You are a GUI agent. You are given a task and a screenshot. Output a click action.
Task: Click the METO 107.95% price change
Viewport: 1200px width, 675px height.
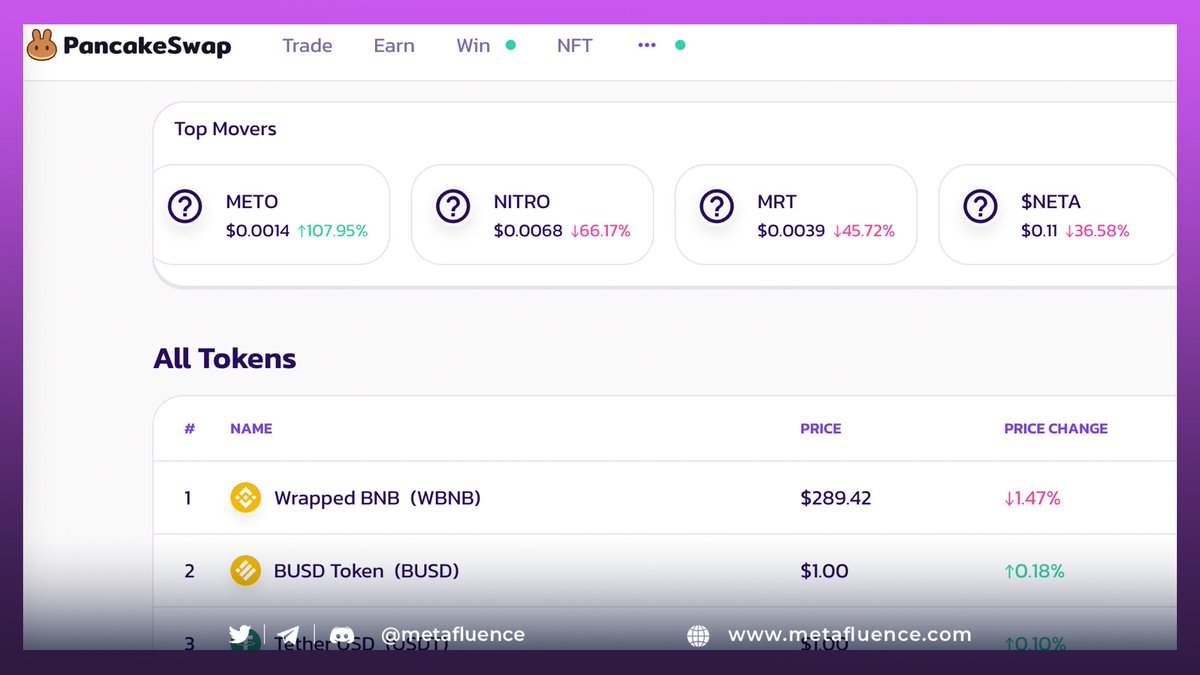coord(333,231)
